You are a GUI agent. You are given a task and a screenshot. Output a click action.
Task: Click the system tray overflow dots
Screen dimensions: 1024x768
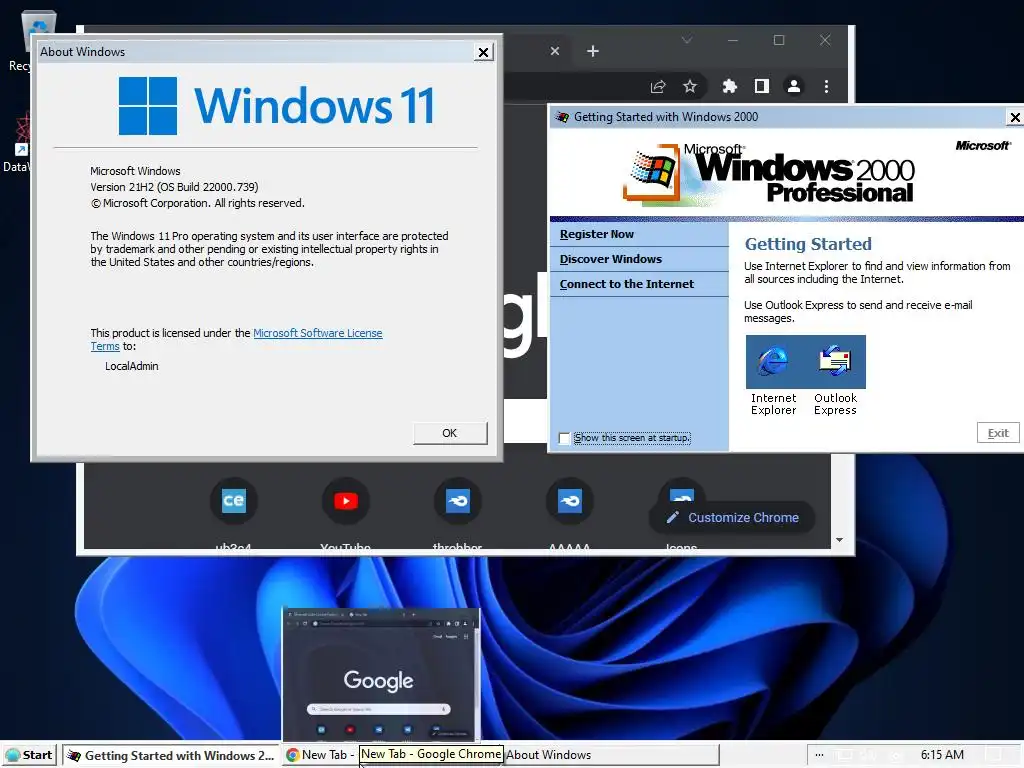tap(819, 755)
